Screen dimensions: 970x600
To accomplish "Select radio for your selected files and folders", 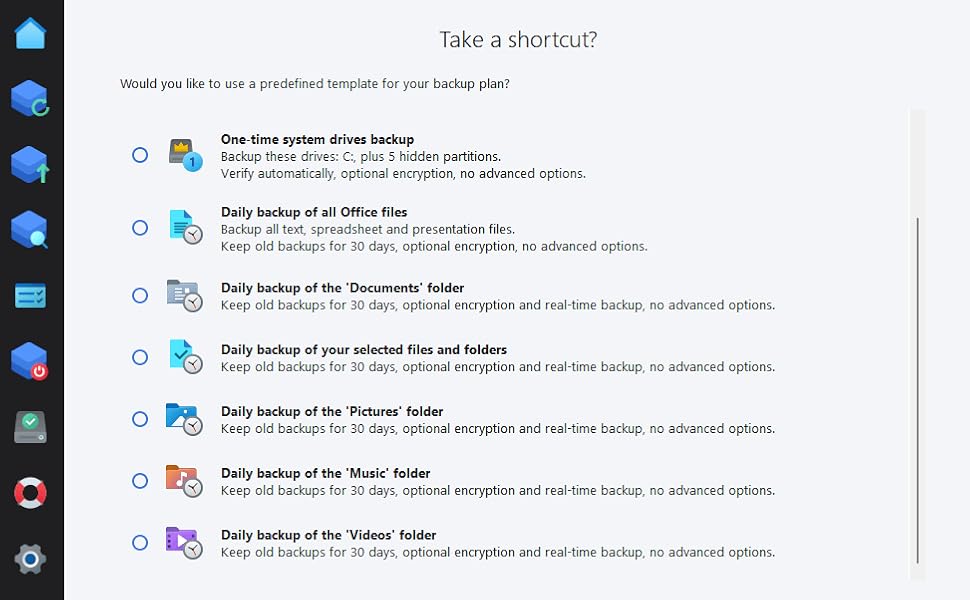I will point(140,358).
